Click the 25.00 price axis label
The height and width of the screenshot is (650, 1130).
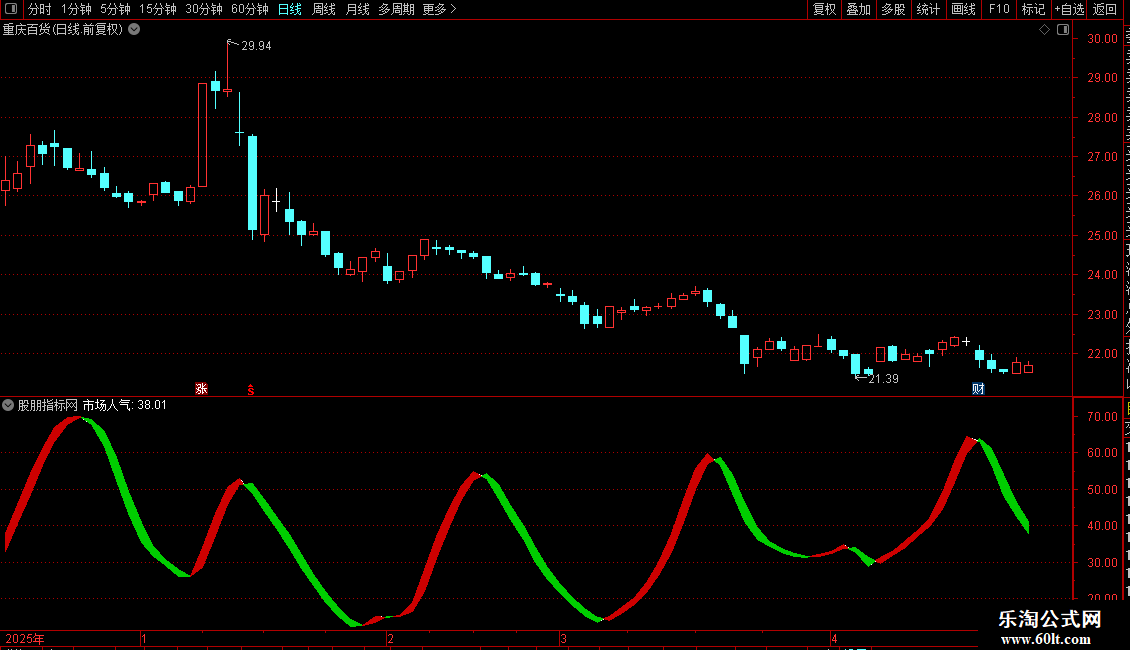[x=1102, y=236]
